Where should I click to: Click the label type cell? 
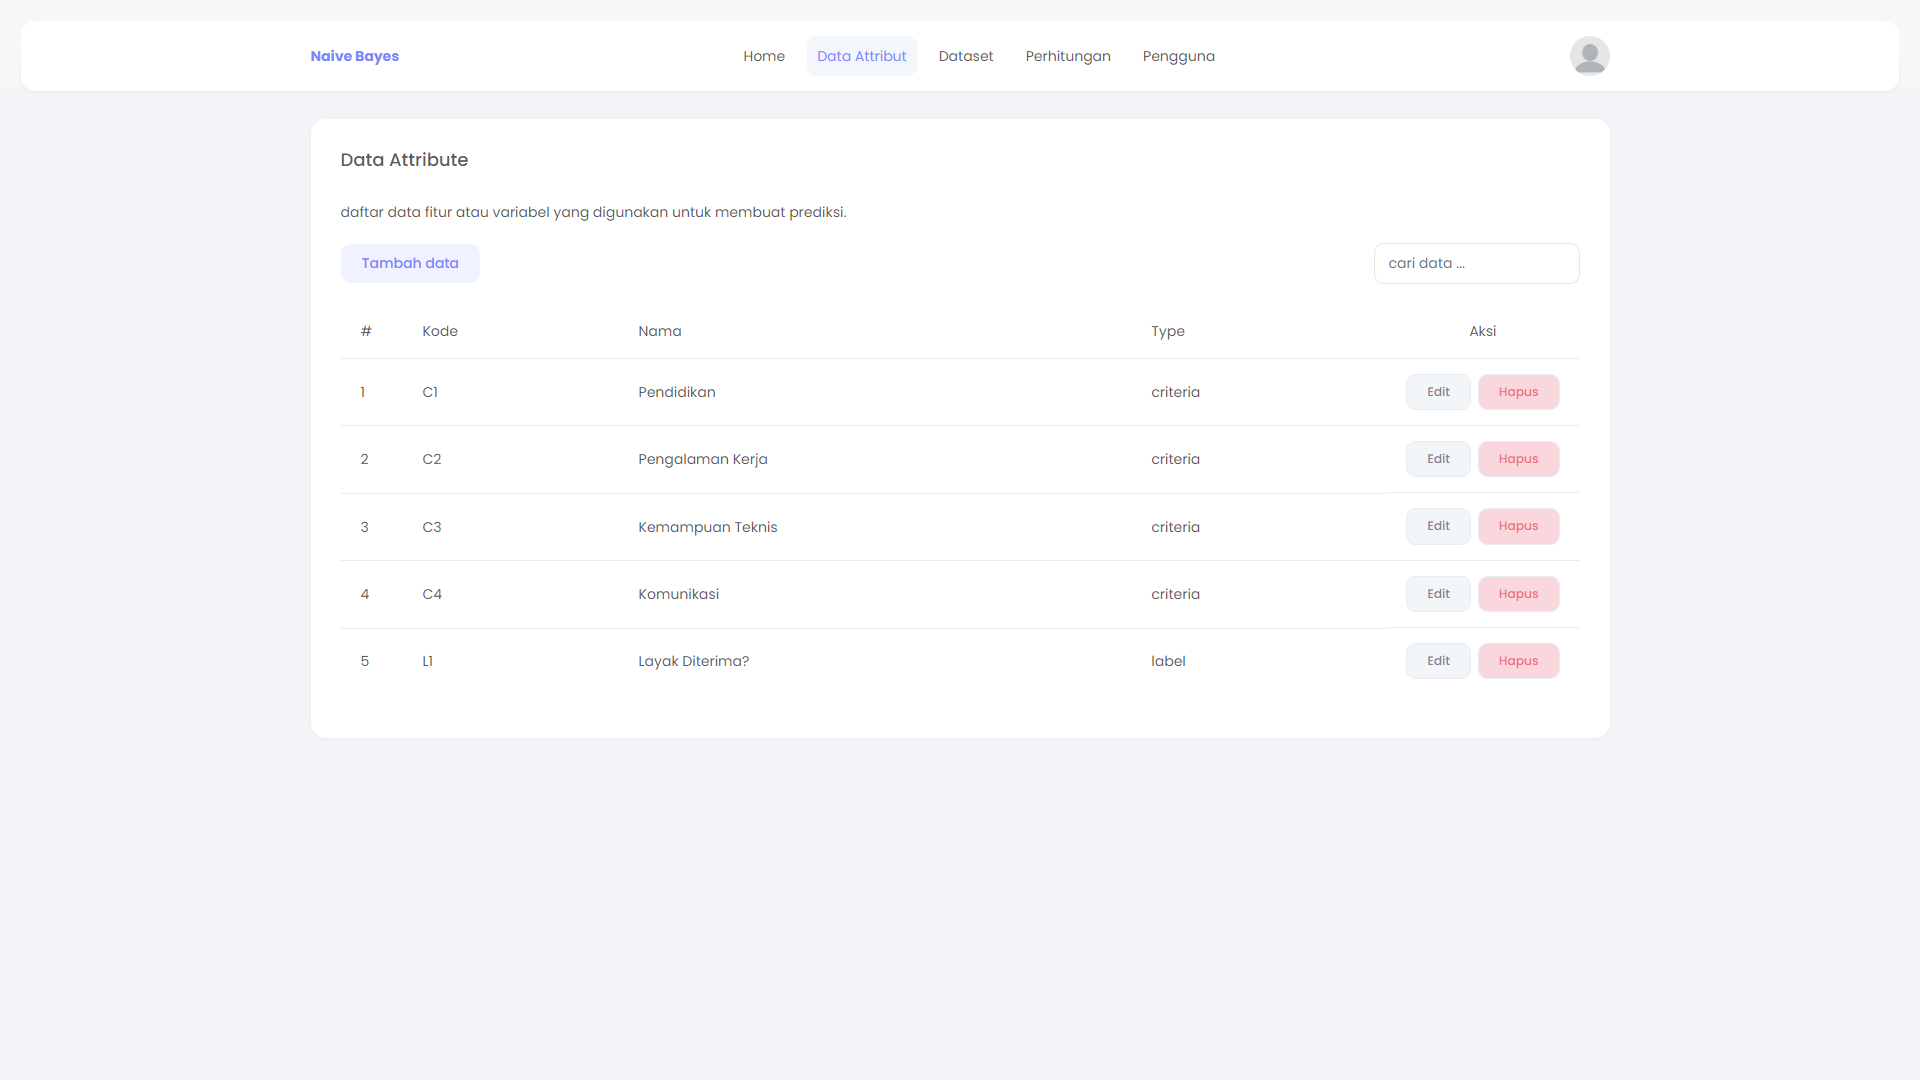coord(1168,661)
